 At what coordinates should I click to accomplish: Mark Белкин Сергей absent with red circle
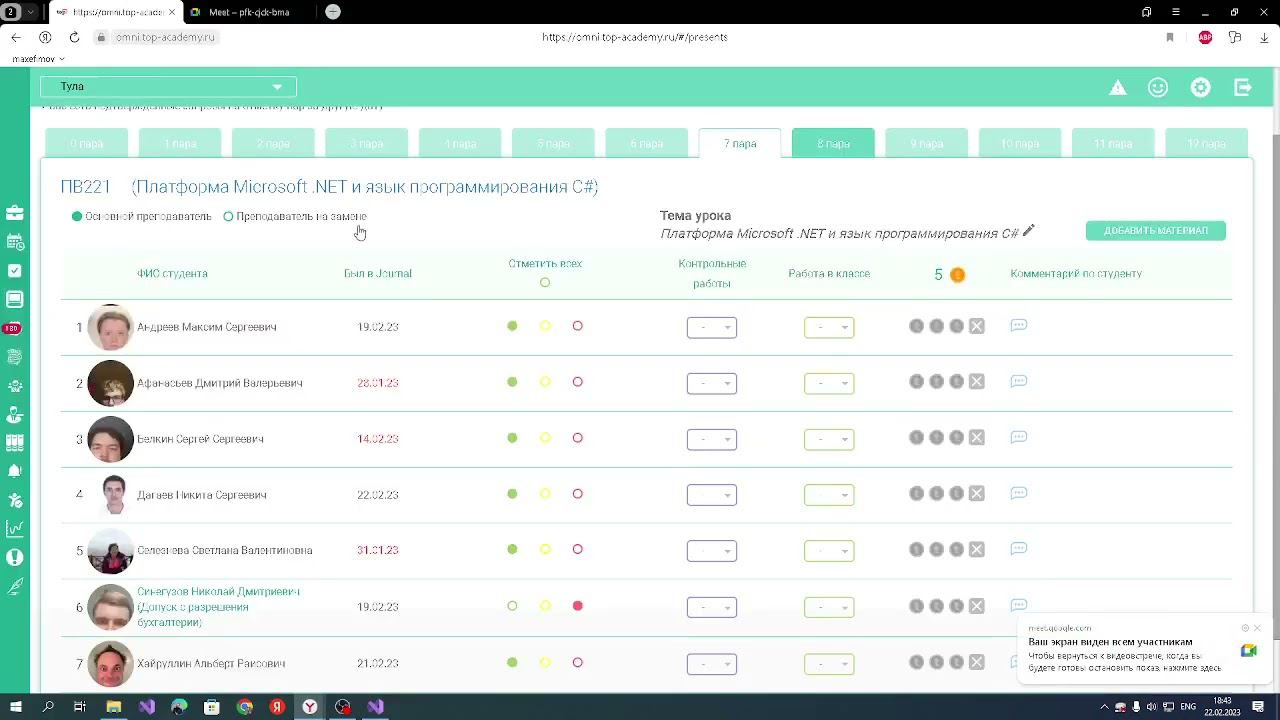577,438
